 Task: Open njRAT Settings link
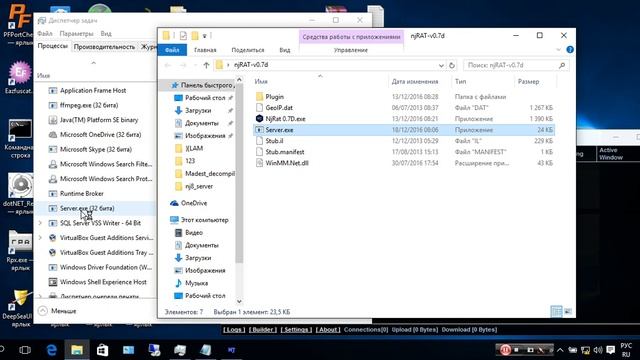(296, 330)
